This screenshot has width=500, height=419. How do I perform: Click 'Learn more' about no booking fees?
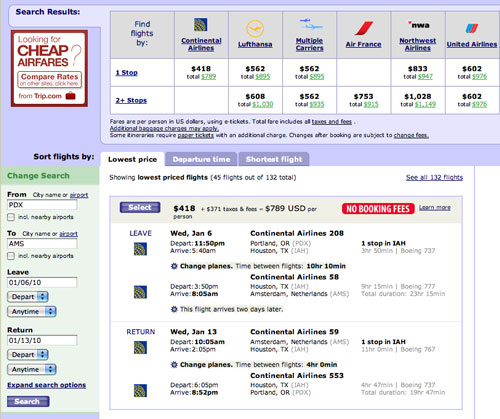click(435, 208)
